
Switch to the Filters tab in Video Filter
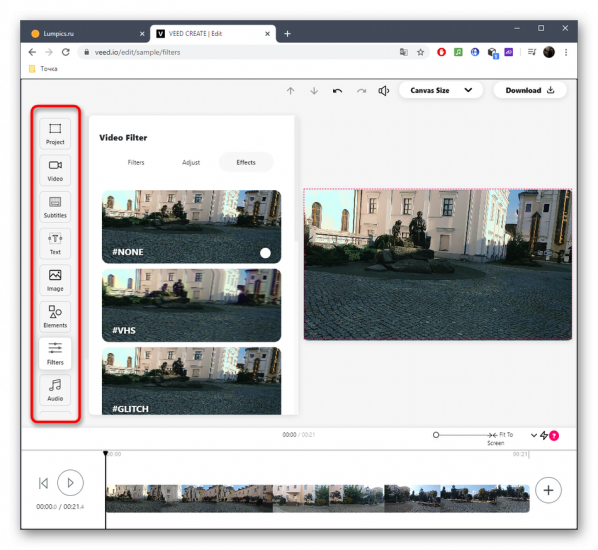tap(136, 162)
